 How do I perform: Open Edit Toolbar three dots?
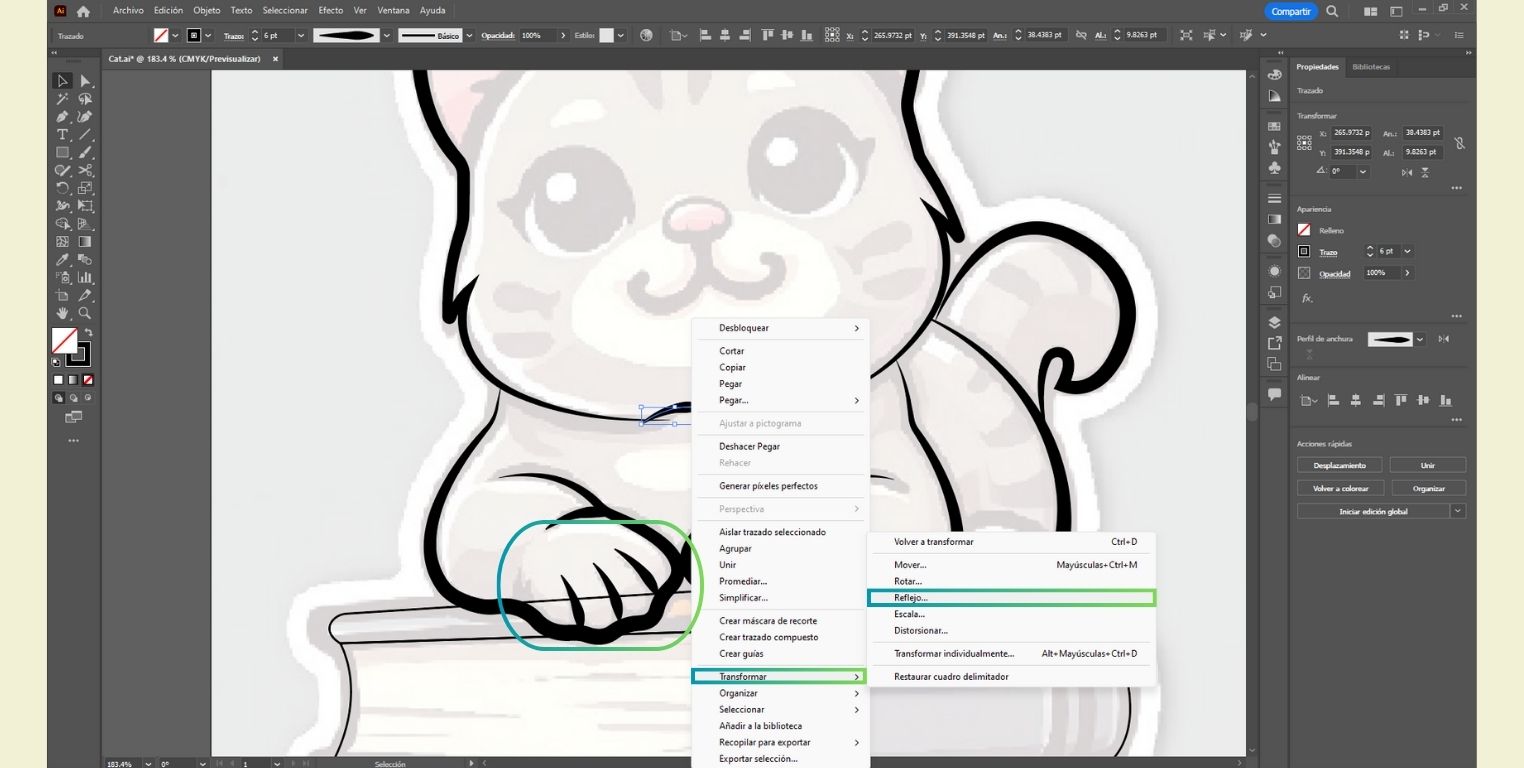coord(73,440)
